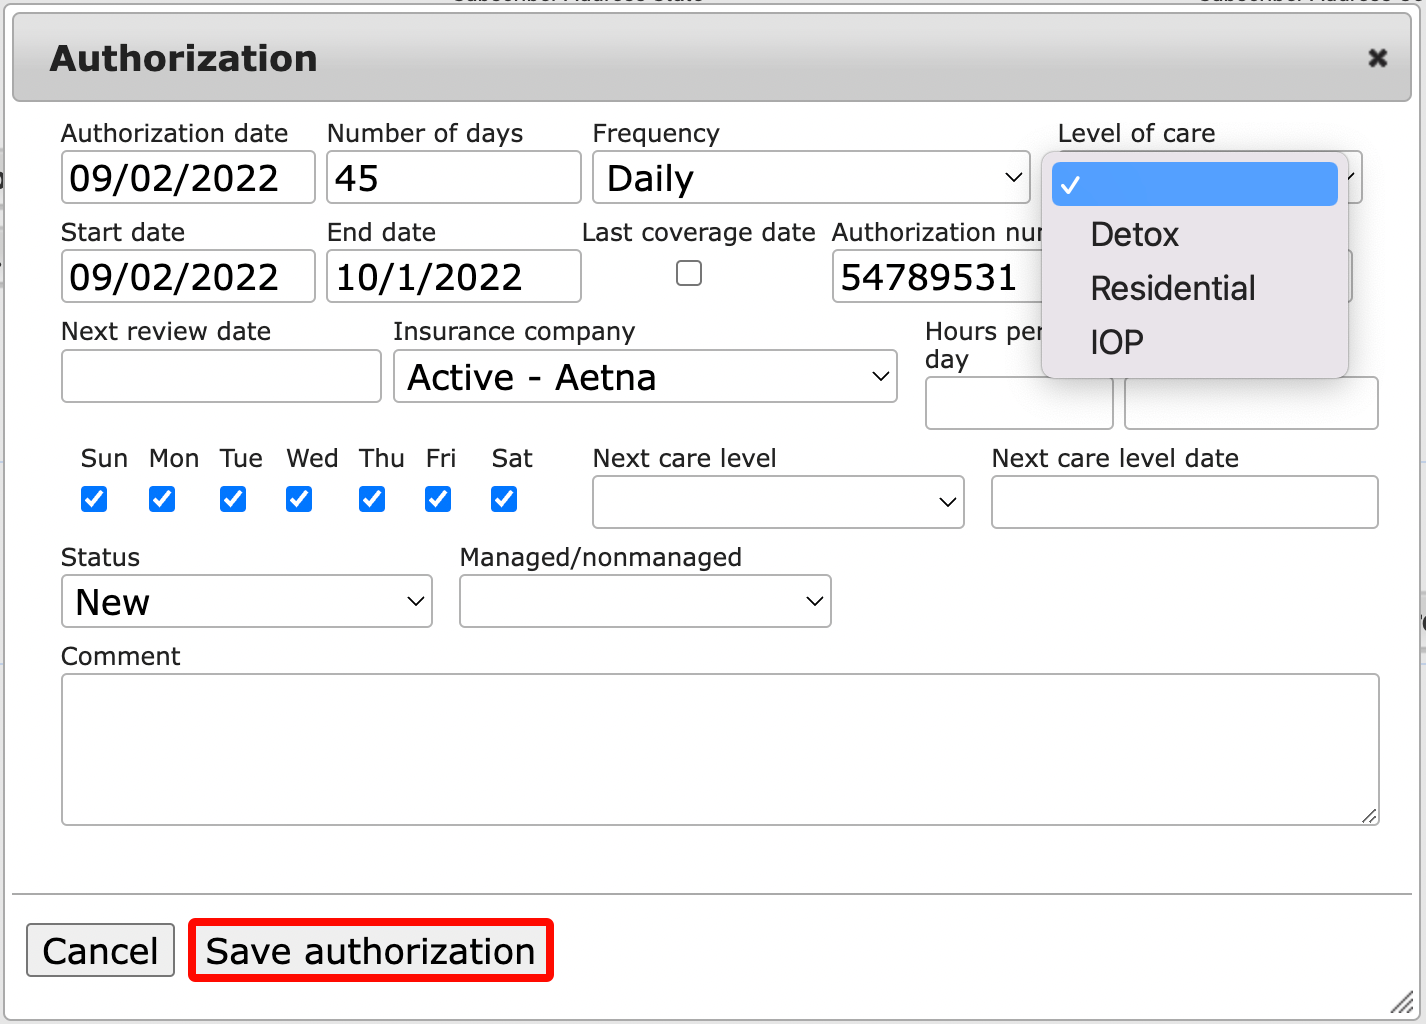
Task: Expand the Insurance company dropdown
Action: click(645, 377)
